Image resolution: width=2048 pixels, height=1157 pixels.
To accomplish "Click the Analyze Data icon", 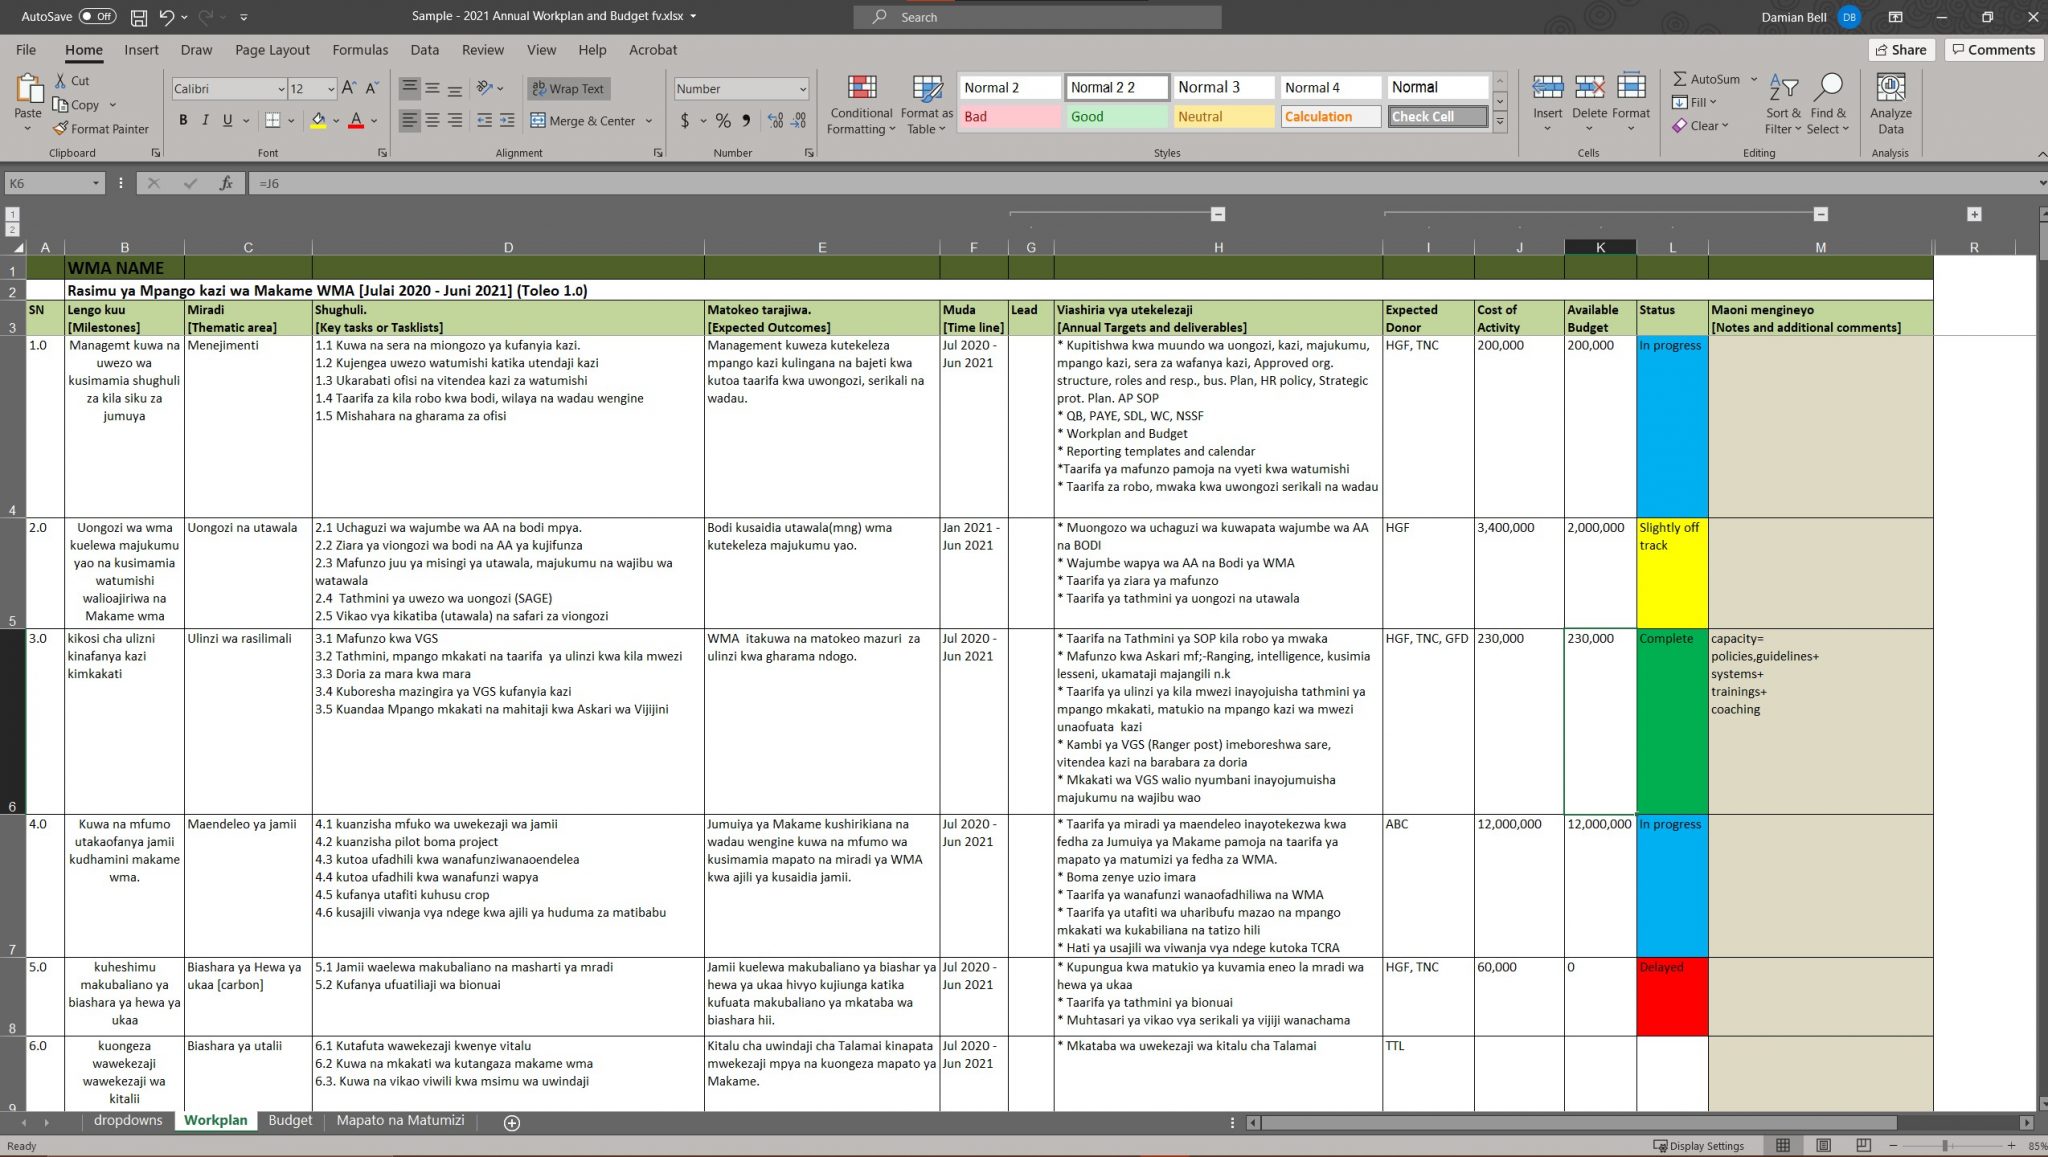I will (x=1890, y=88).
